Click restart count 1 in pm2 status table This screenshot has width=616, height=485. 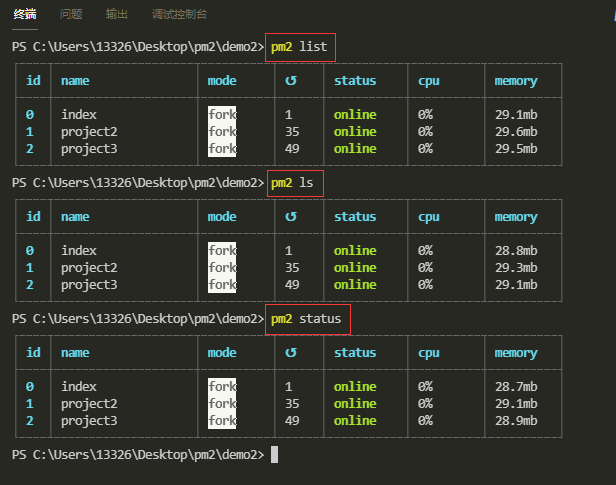click(289, 386)
